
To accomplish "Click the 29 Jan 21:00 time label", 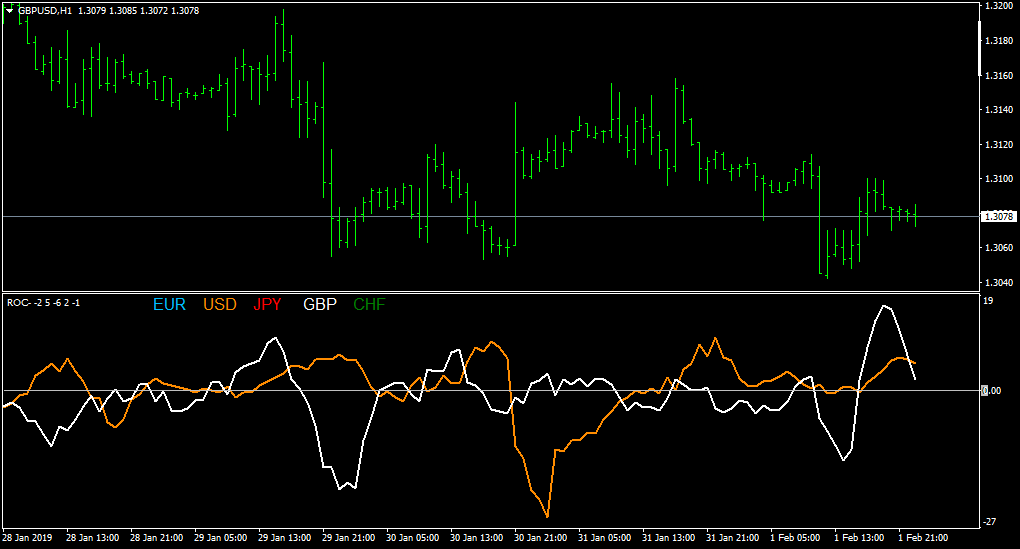I will [349, 538].
